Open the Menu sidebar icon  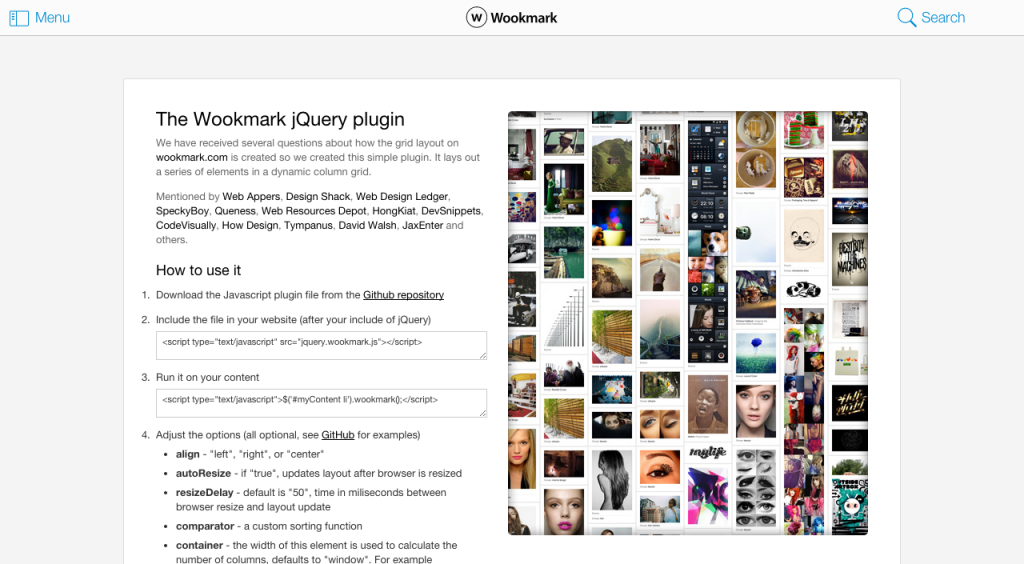19,18
